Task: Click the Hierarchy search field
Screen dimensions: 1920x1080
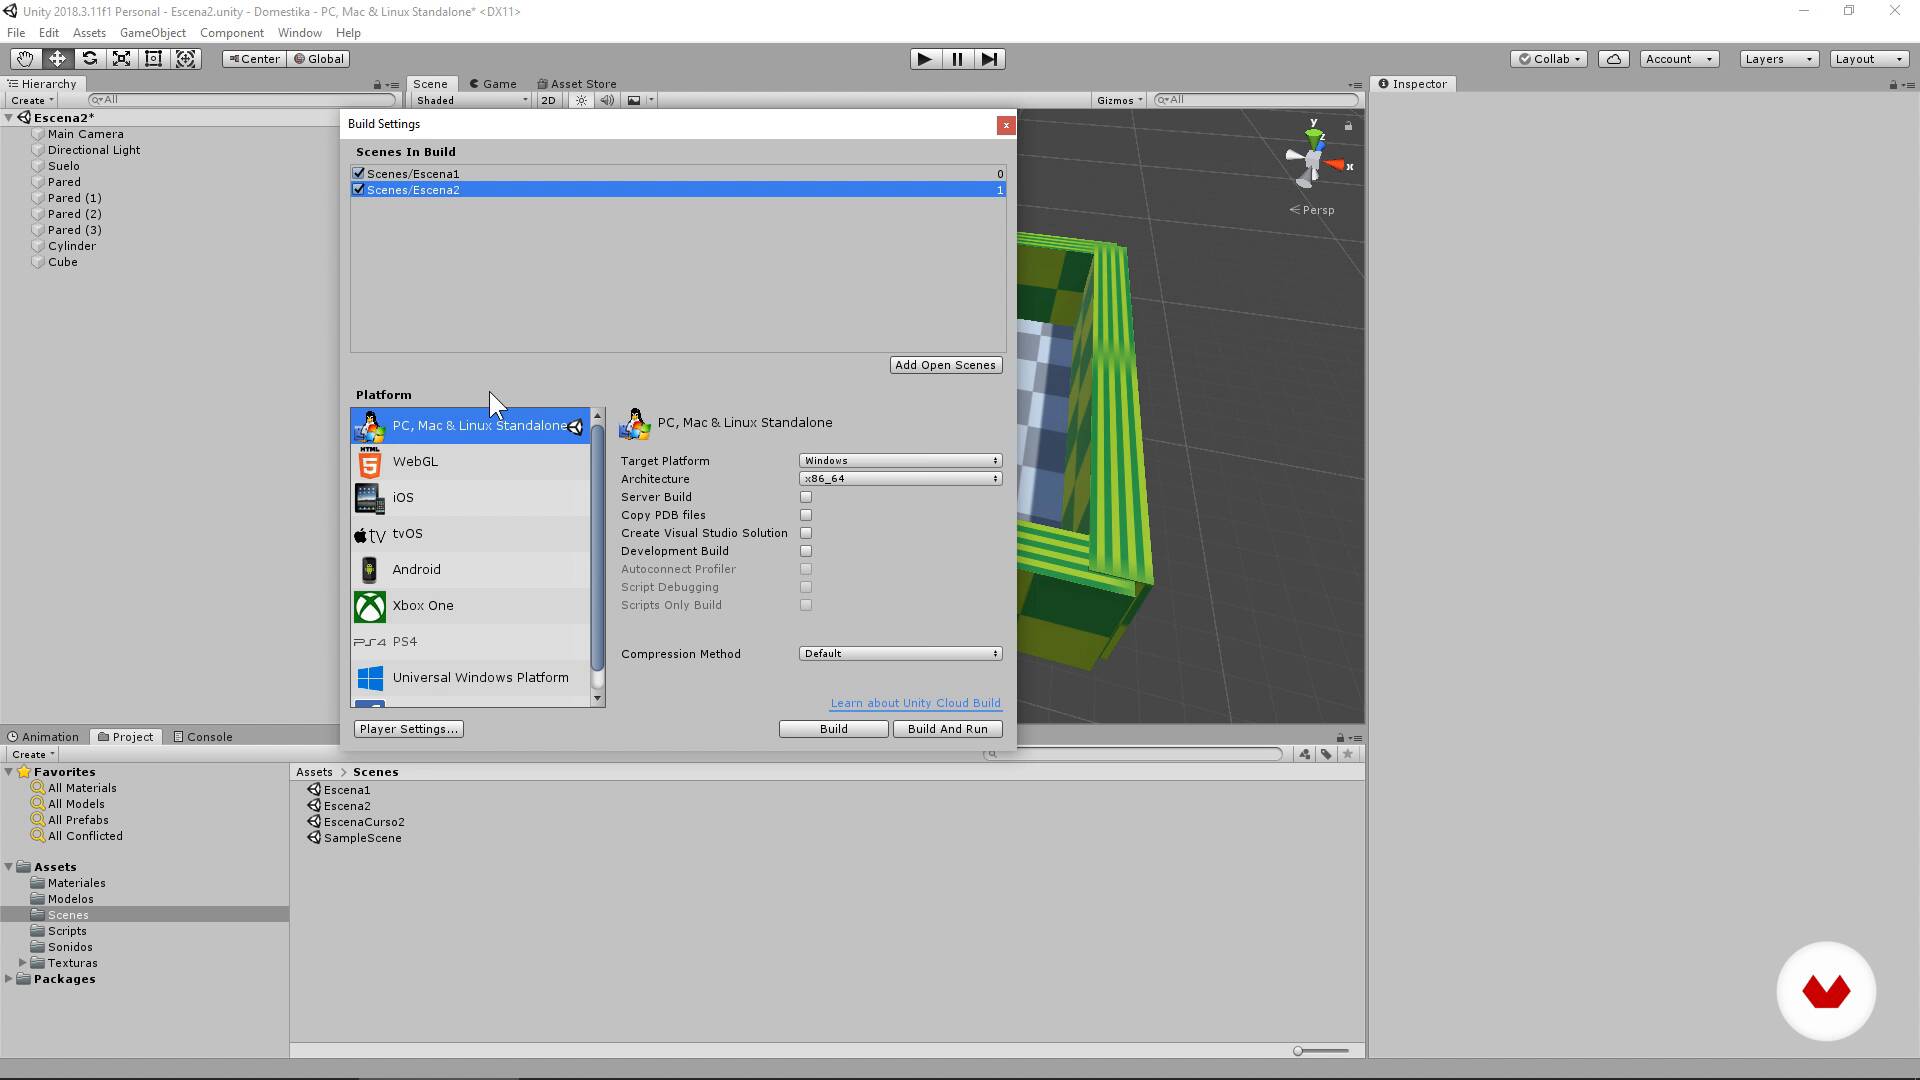Action: pyautogui.click(x=243, y=100)
